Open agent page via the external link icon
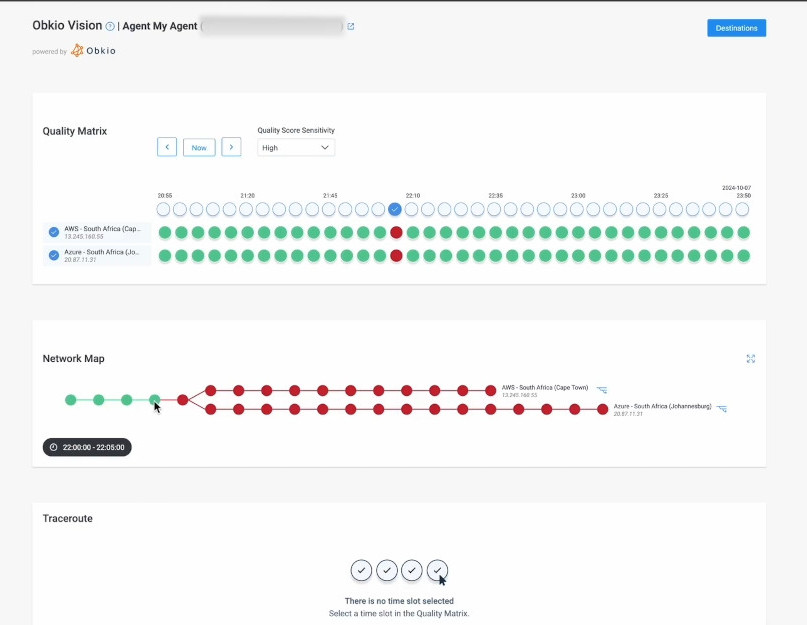The image size is (807, 625). pos(349,26)
